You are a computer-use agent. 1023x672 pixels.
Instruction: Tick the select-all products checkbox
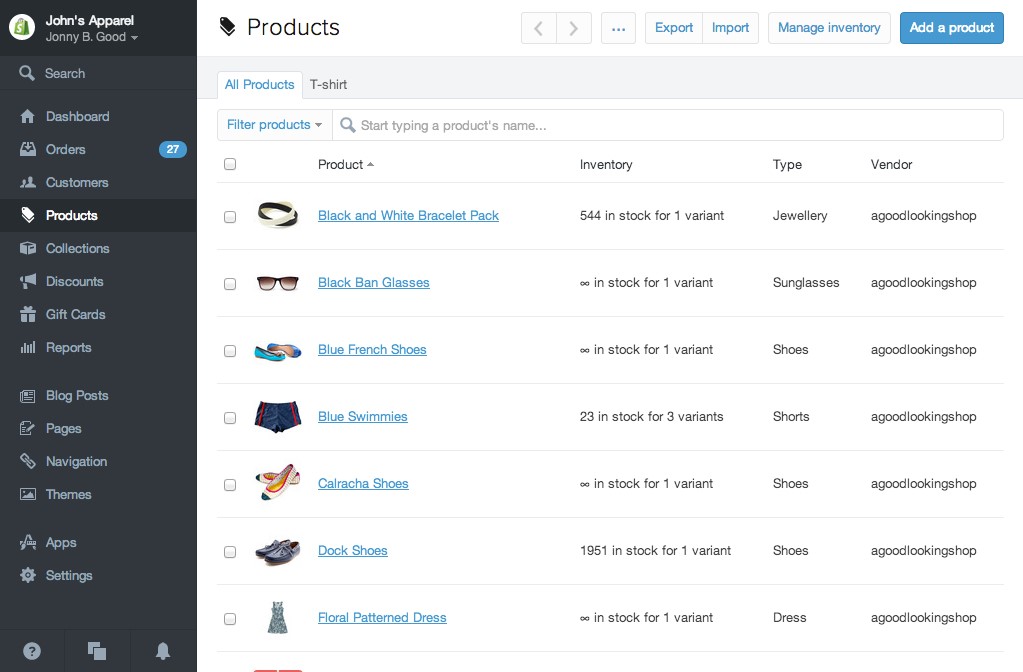pyautogui.click(x=230, y=164)
